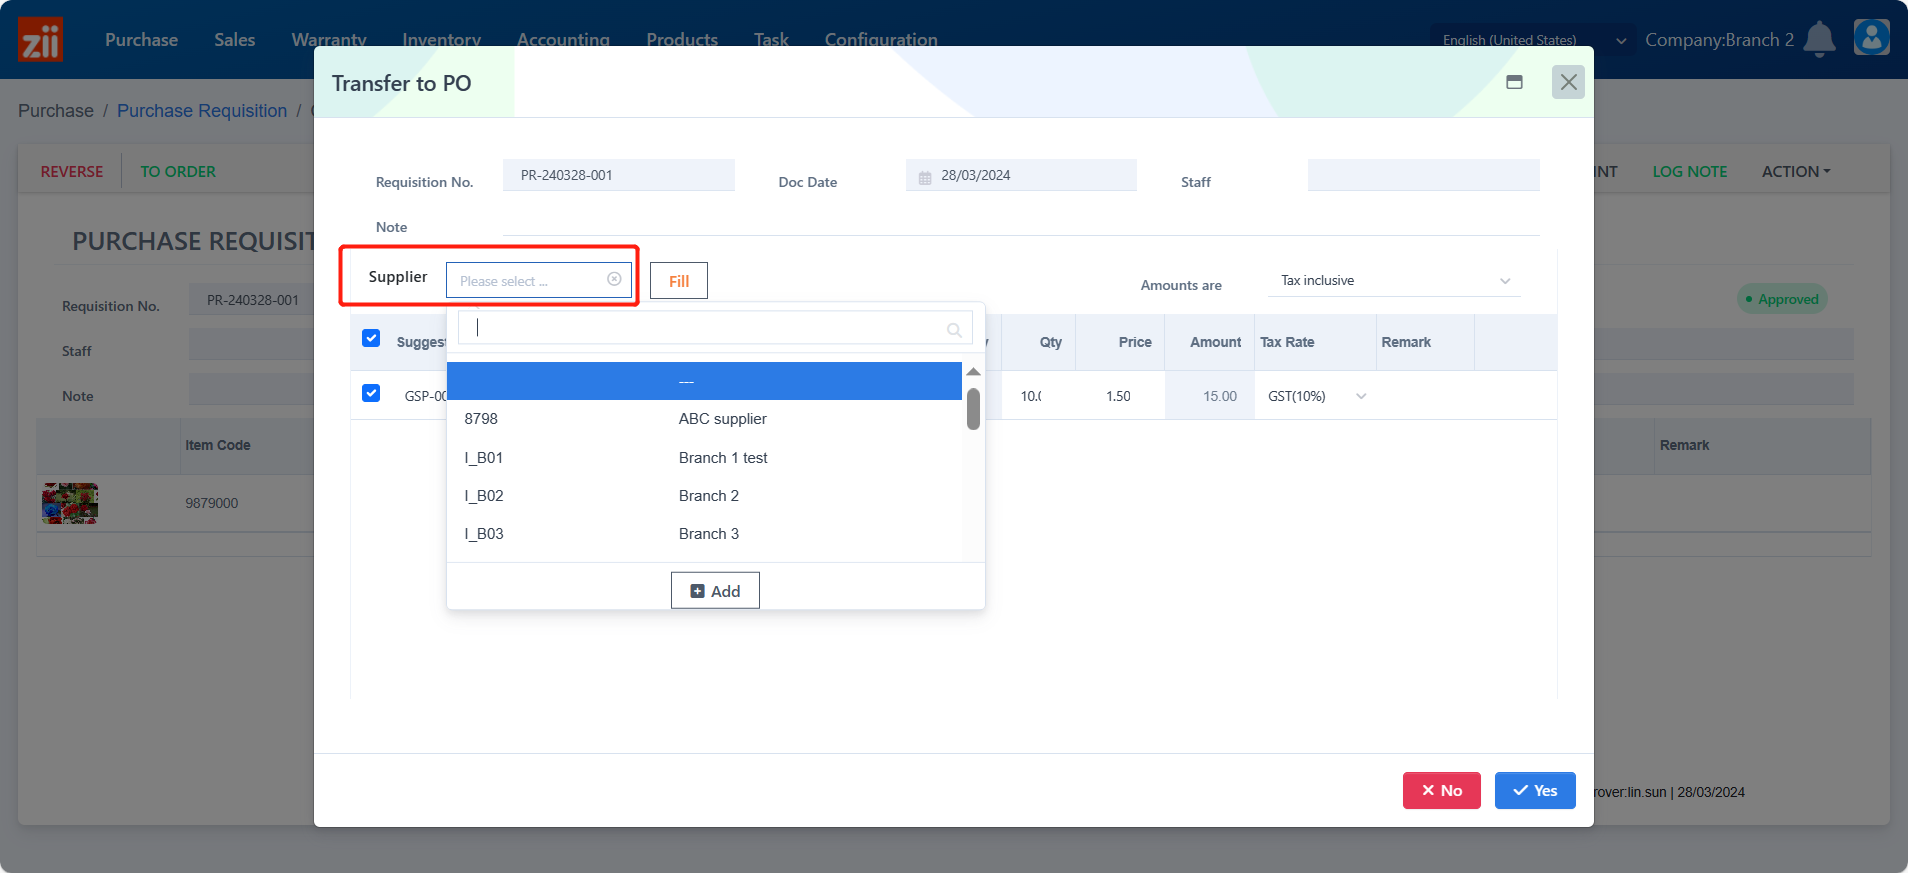1908x873 pixels.
Task: Open the English language dropdown
Action: click(1534, 40)
